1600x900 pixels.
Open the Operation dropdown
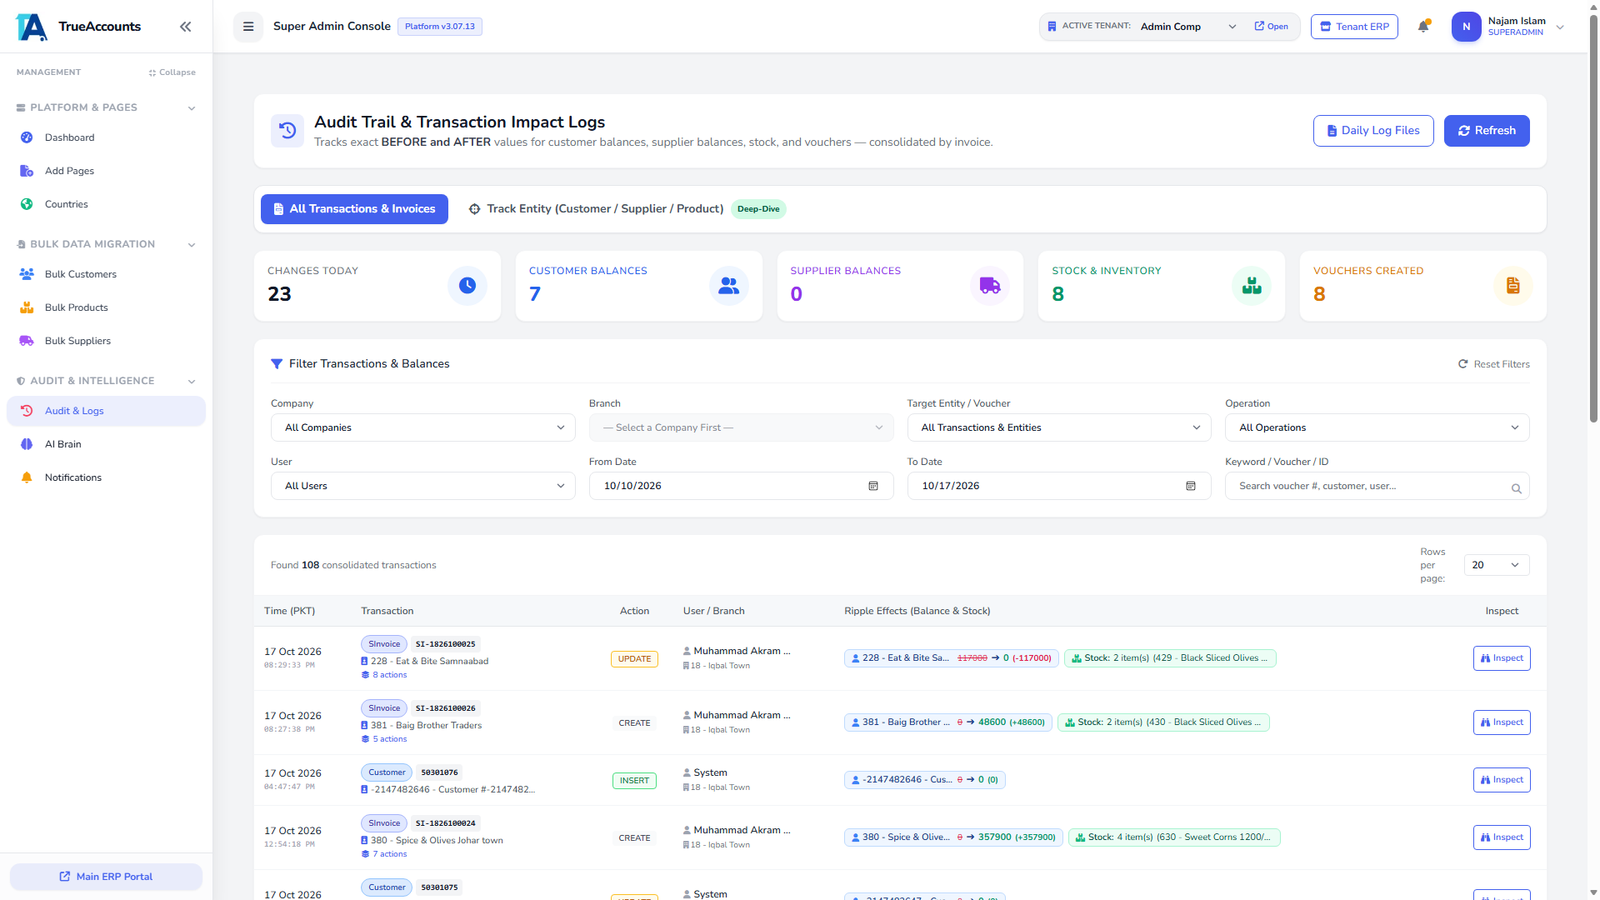(x=1377, y=428)
